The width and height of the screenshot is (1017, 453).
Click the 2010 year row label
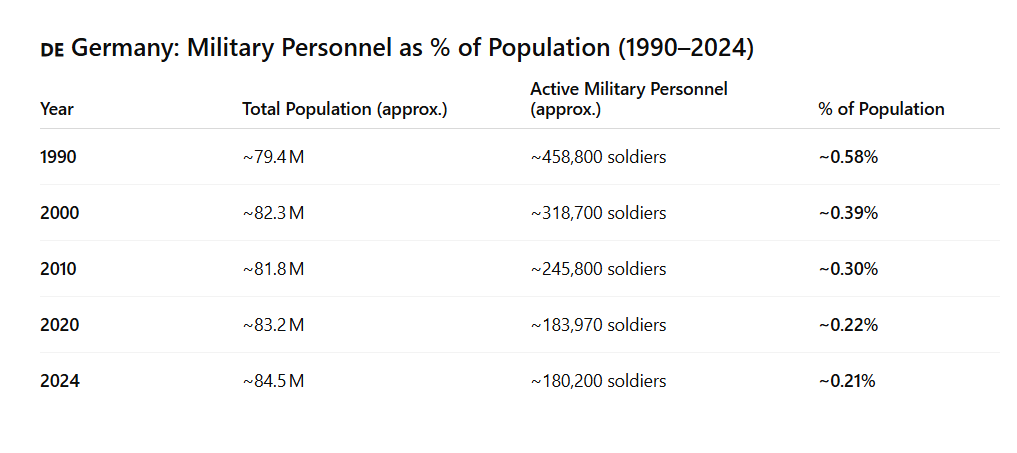59,269
